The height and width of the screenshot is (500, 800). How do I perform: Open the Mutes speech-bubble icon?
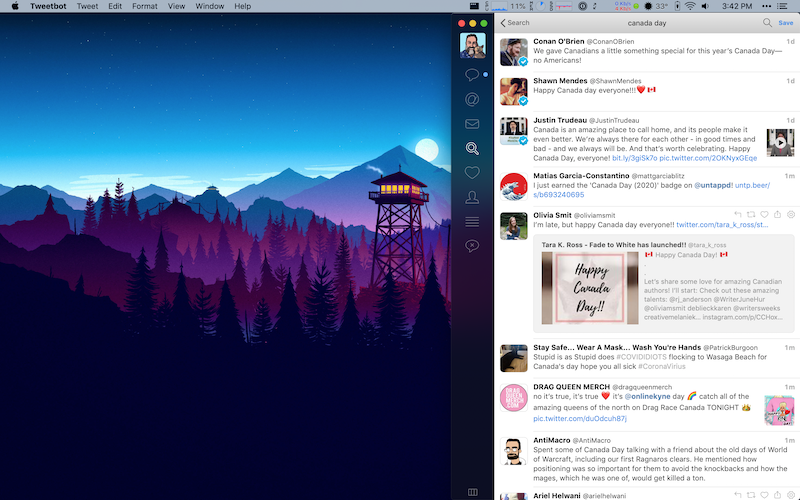pos(472,246)
